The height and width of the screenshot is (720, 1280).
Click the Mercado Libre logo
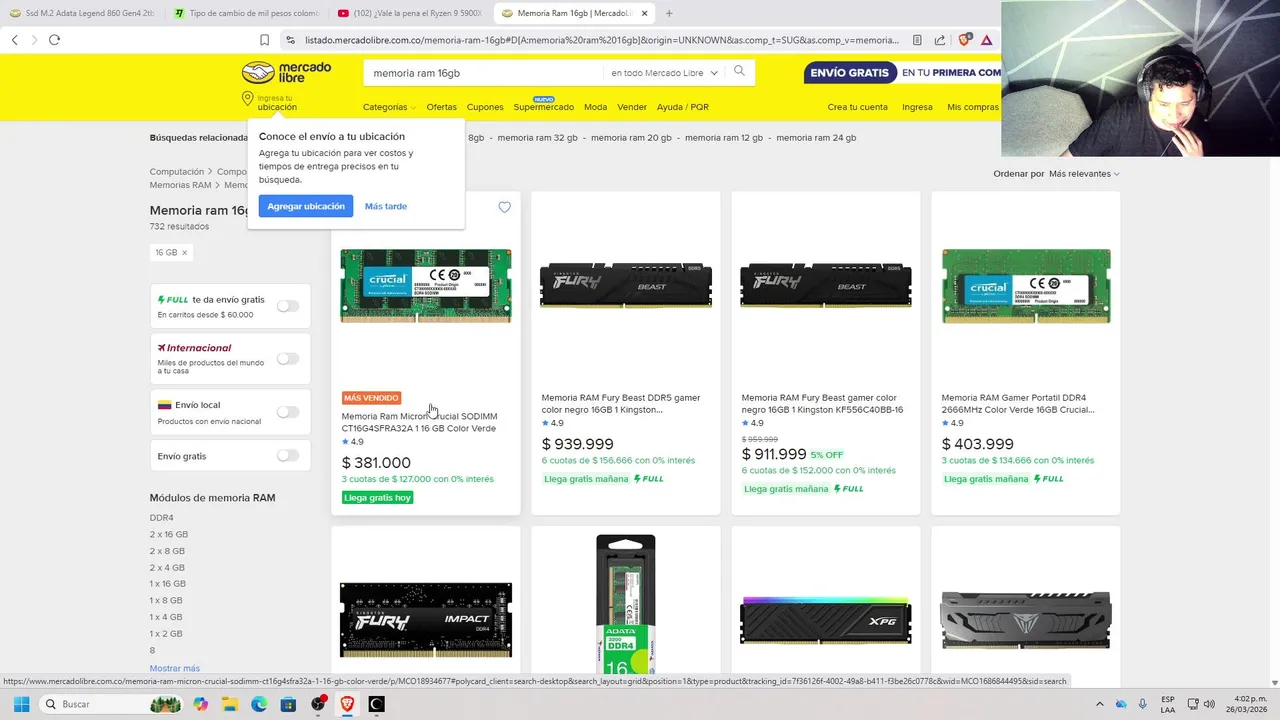(287, 72)
